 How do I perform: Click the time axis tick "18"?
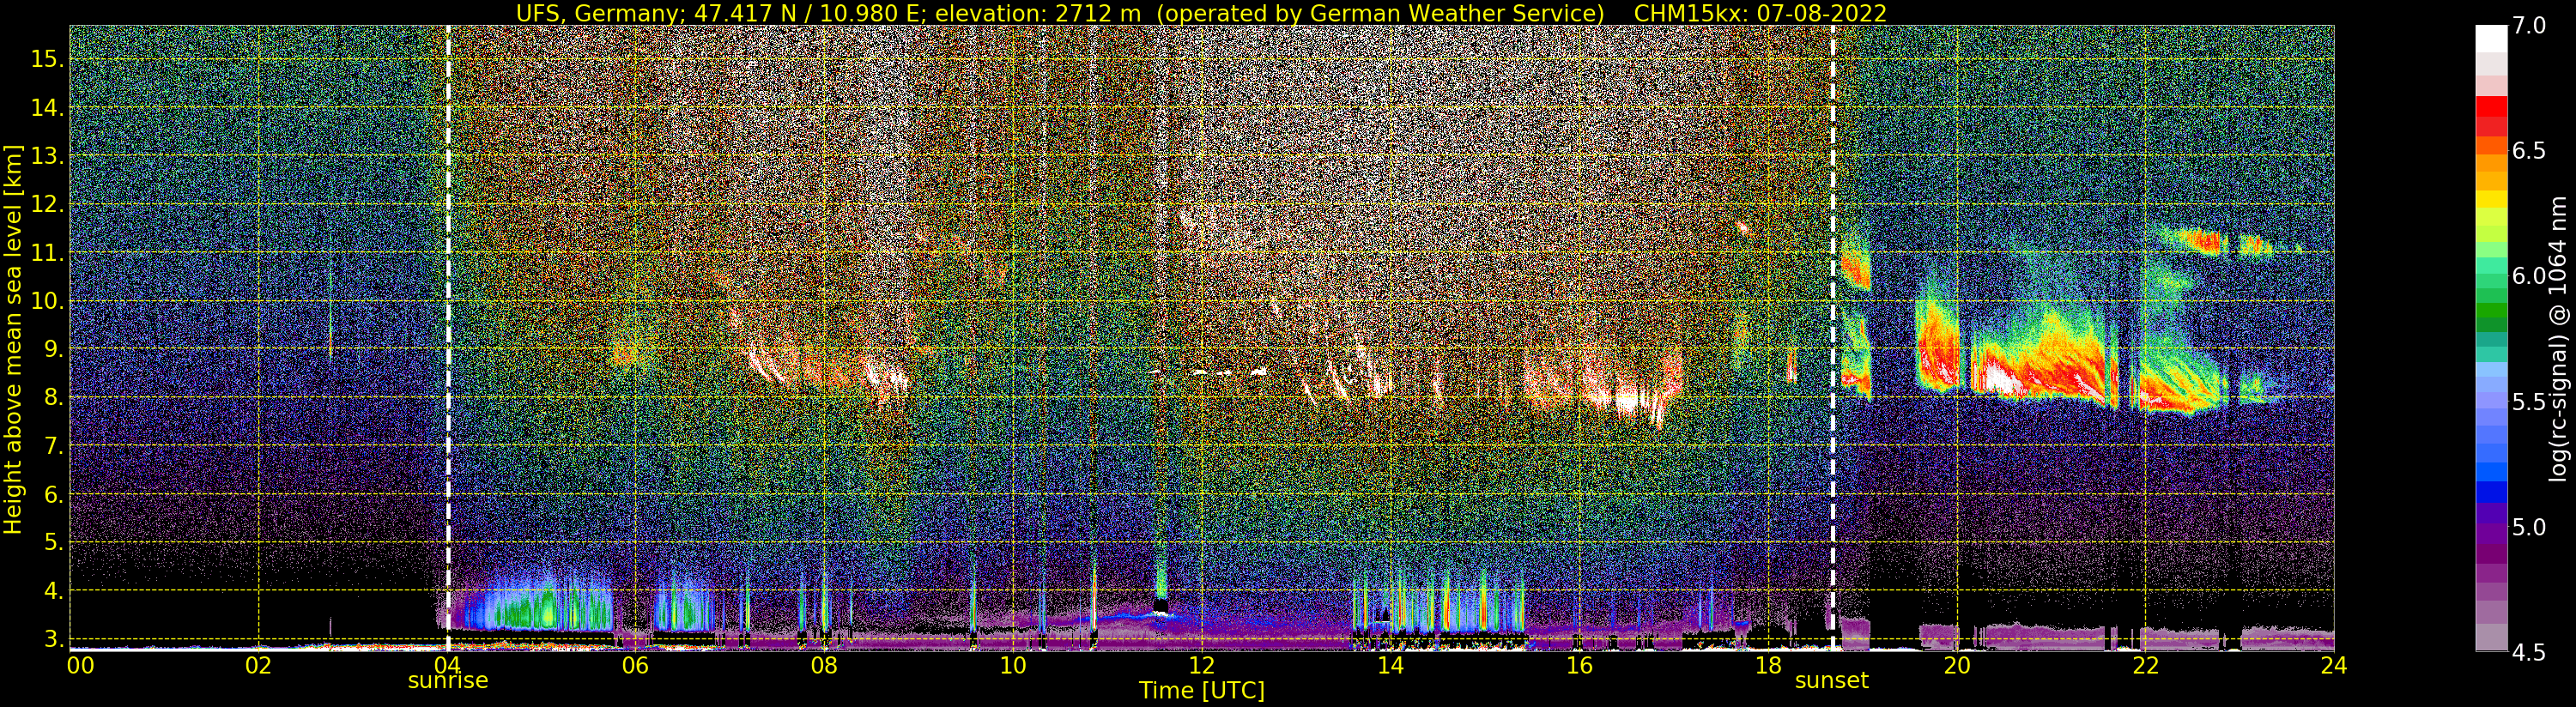tap(1768, 665)
